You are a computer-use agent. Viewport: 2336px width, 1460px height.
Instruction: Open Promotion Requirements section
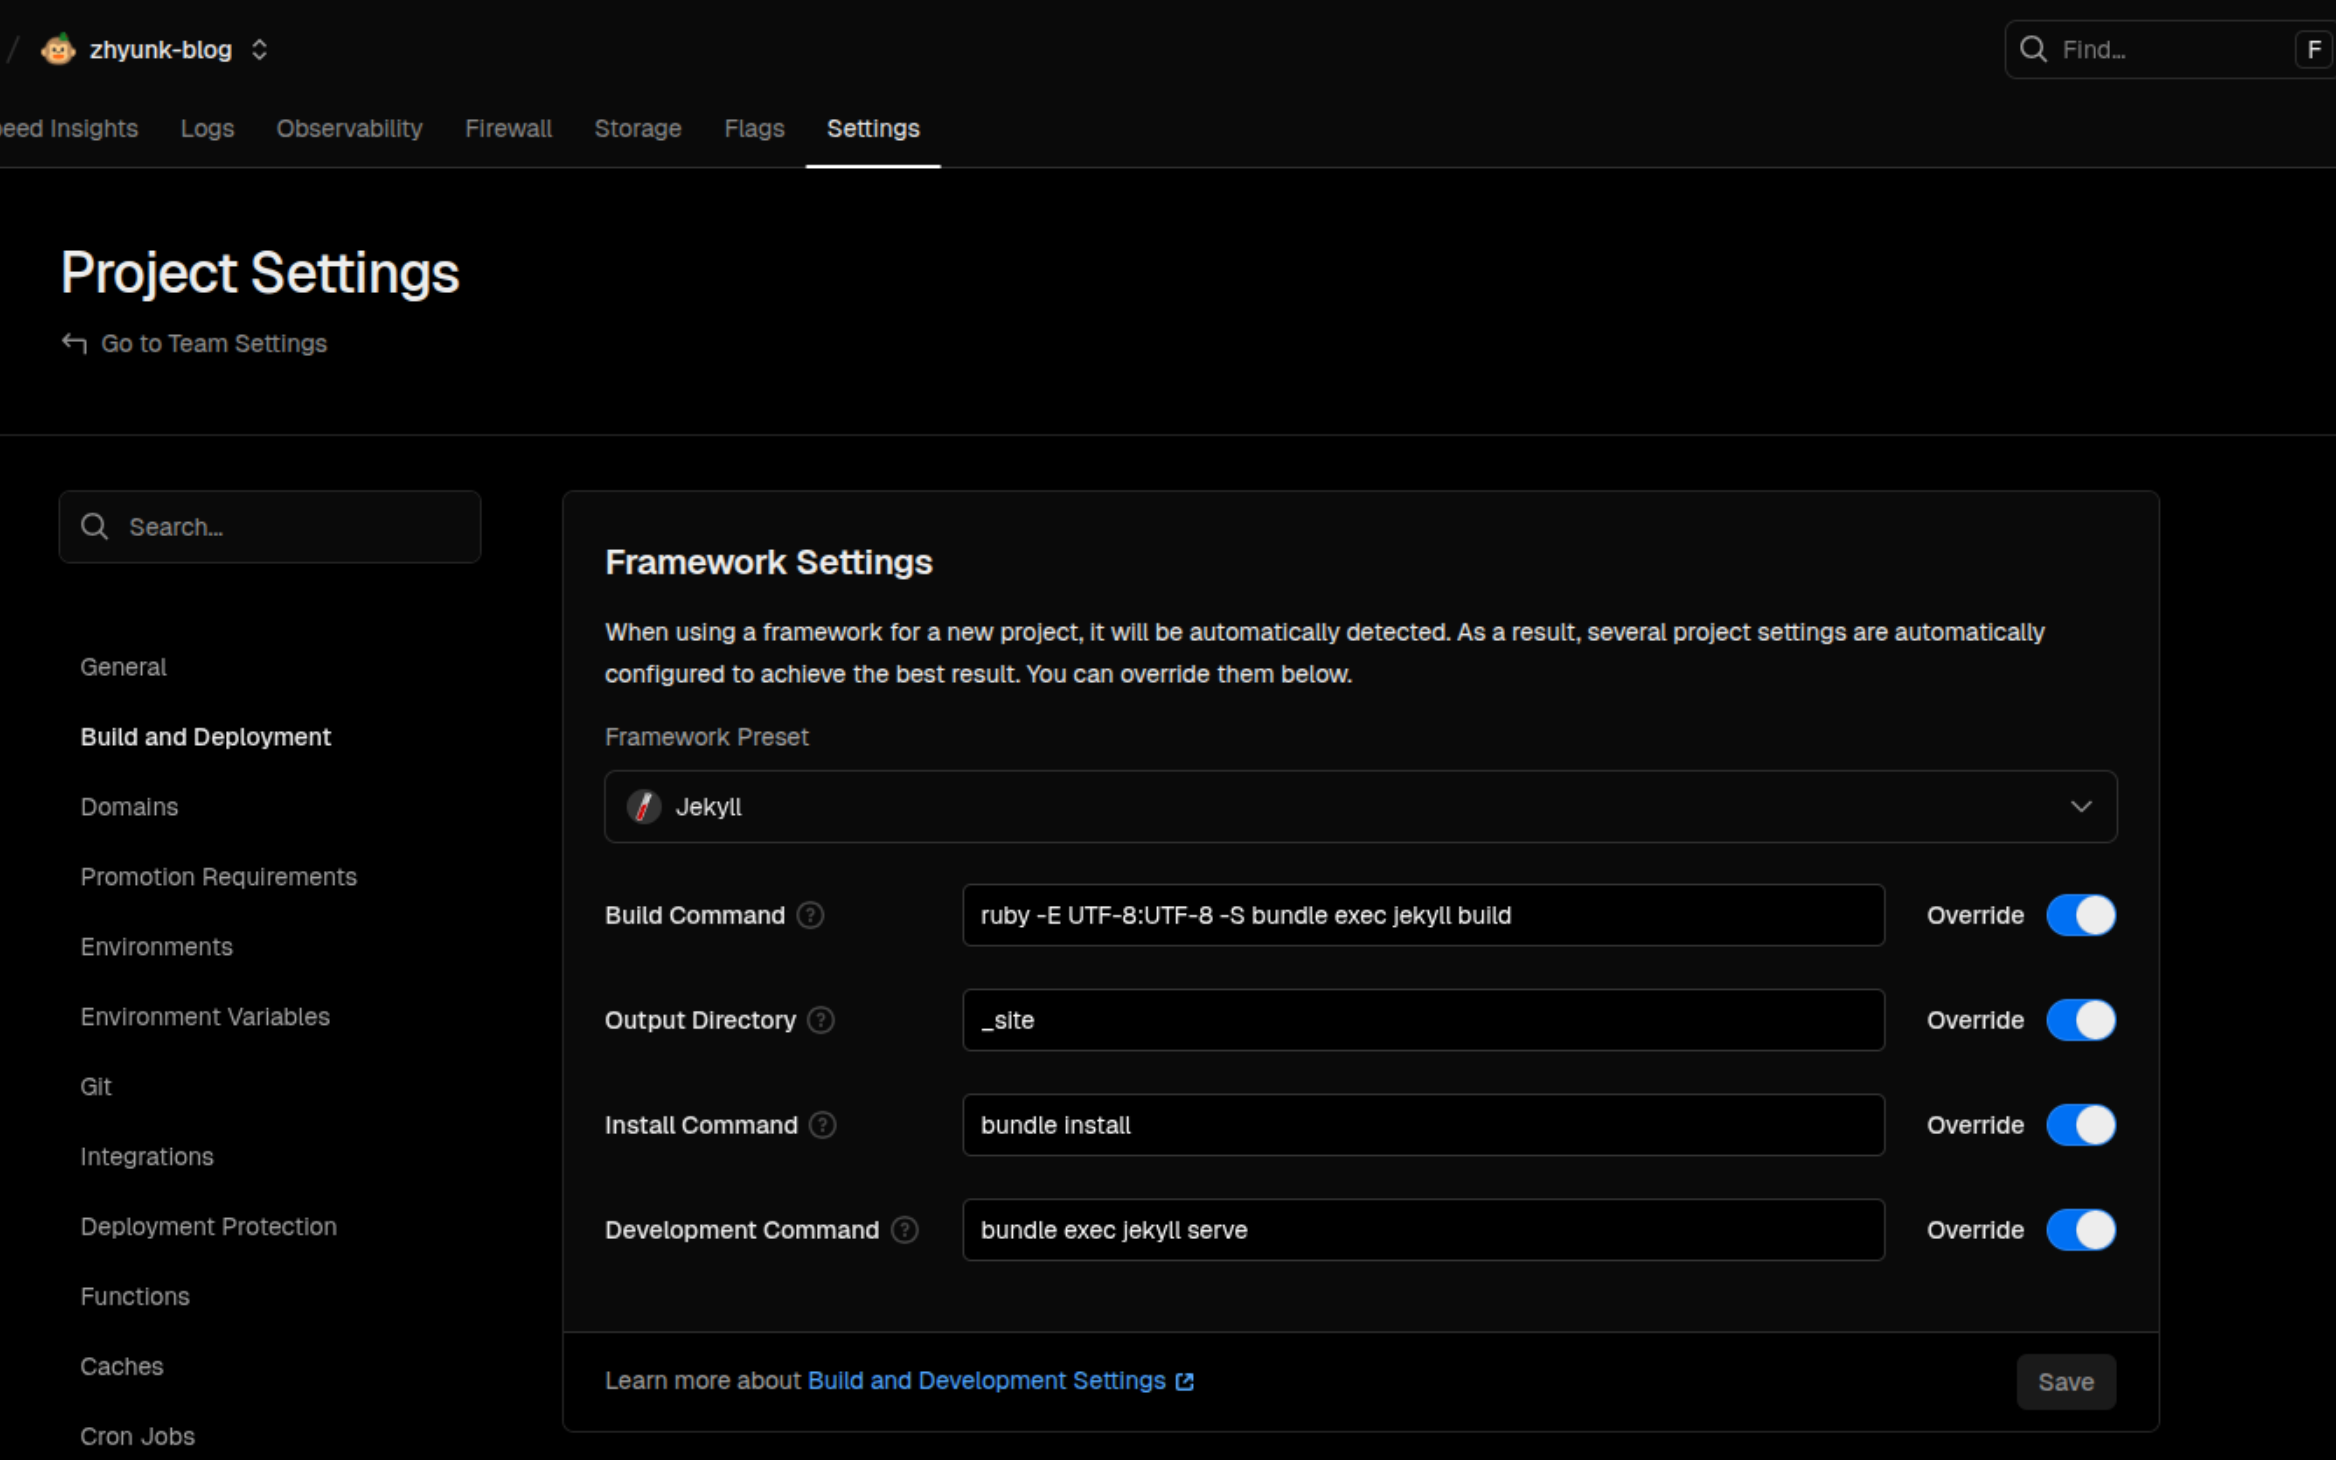coord(218,877)
